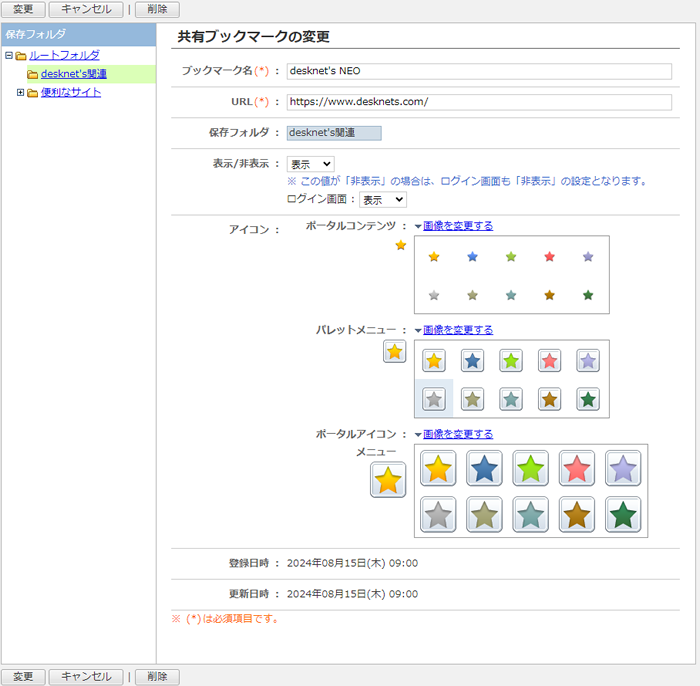Click the bottom 削除 button

(x=157, y=677)
